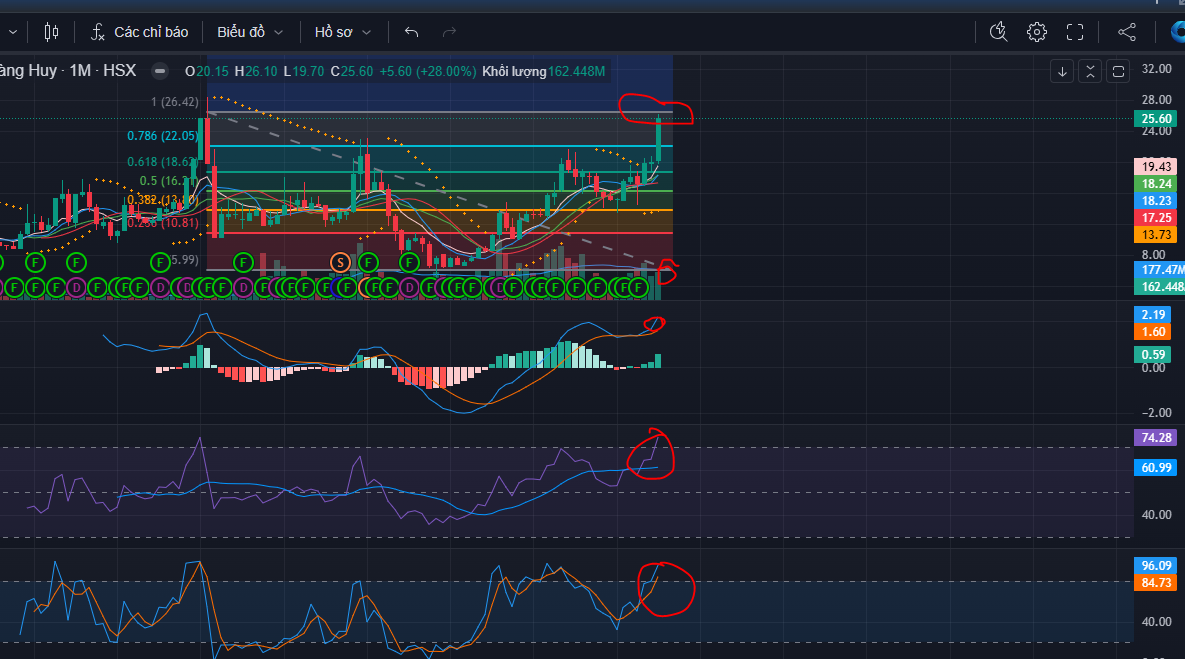Image resolution: width=1185 pixels, height=659 pixels.
Task: Click the orange 84.73 stochastic value label
Action: tap(1156, 583)
